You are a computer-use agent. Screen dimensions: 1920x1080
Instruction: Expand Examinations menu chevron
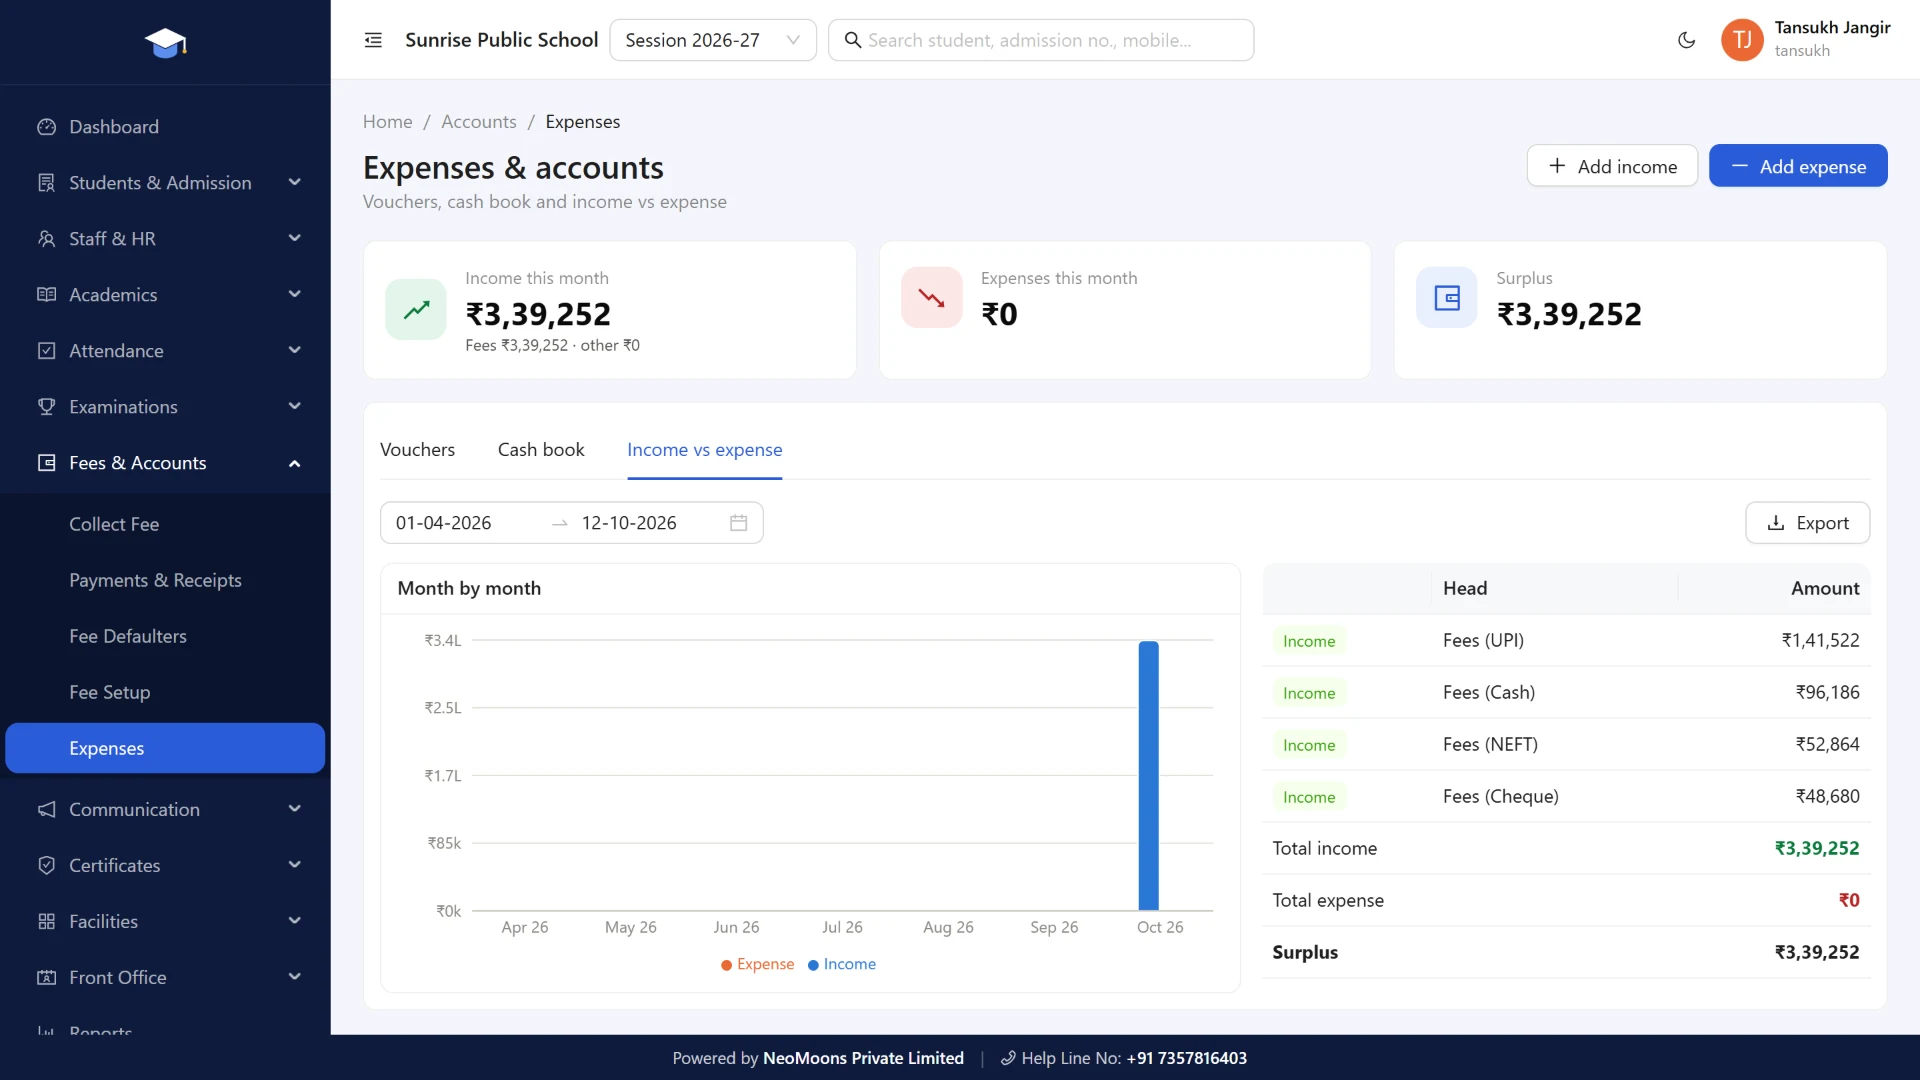pos(294,406)
